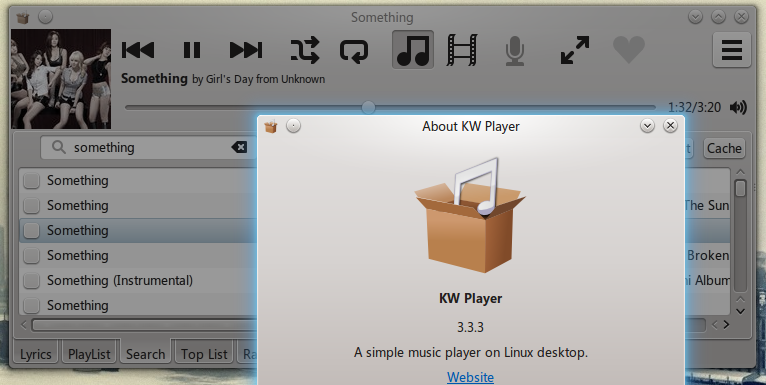The width and height of the screenshot is (766, 385).
Task: Close the main Something window
Action: [741, 17]
